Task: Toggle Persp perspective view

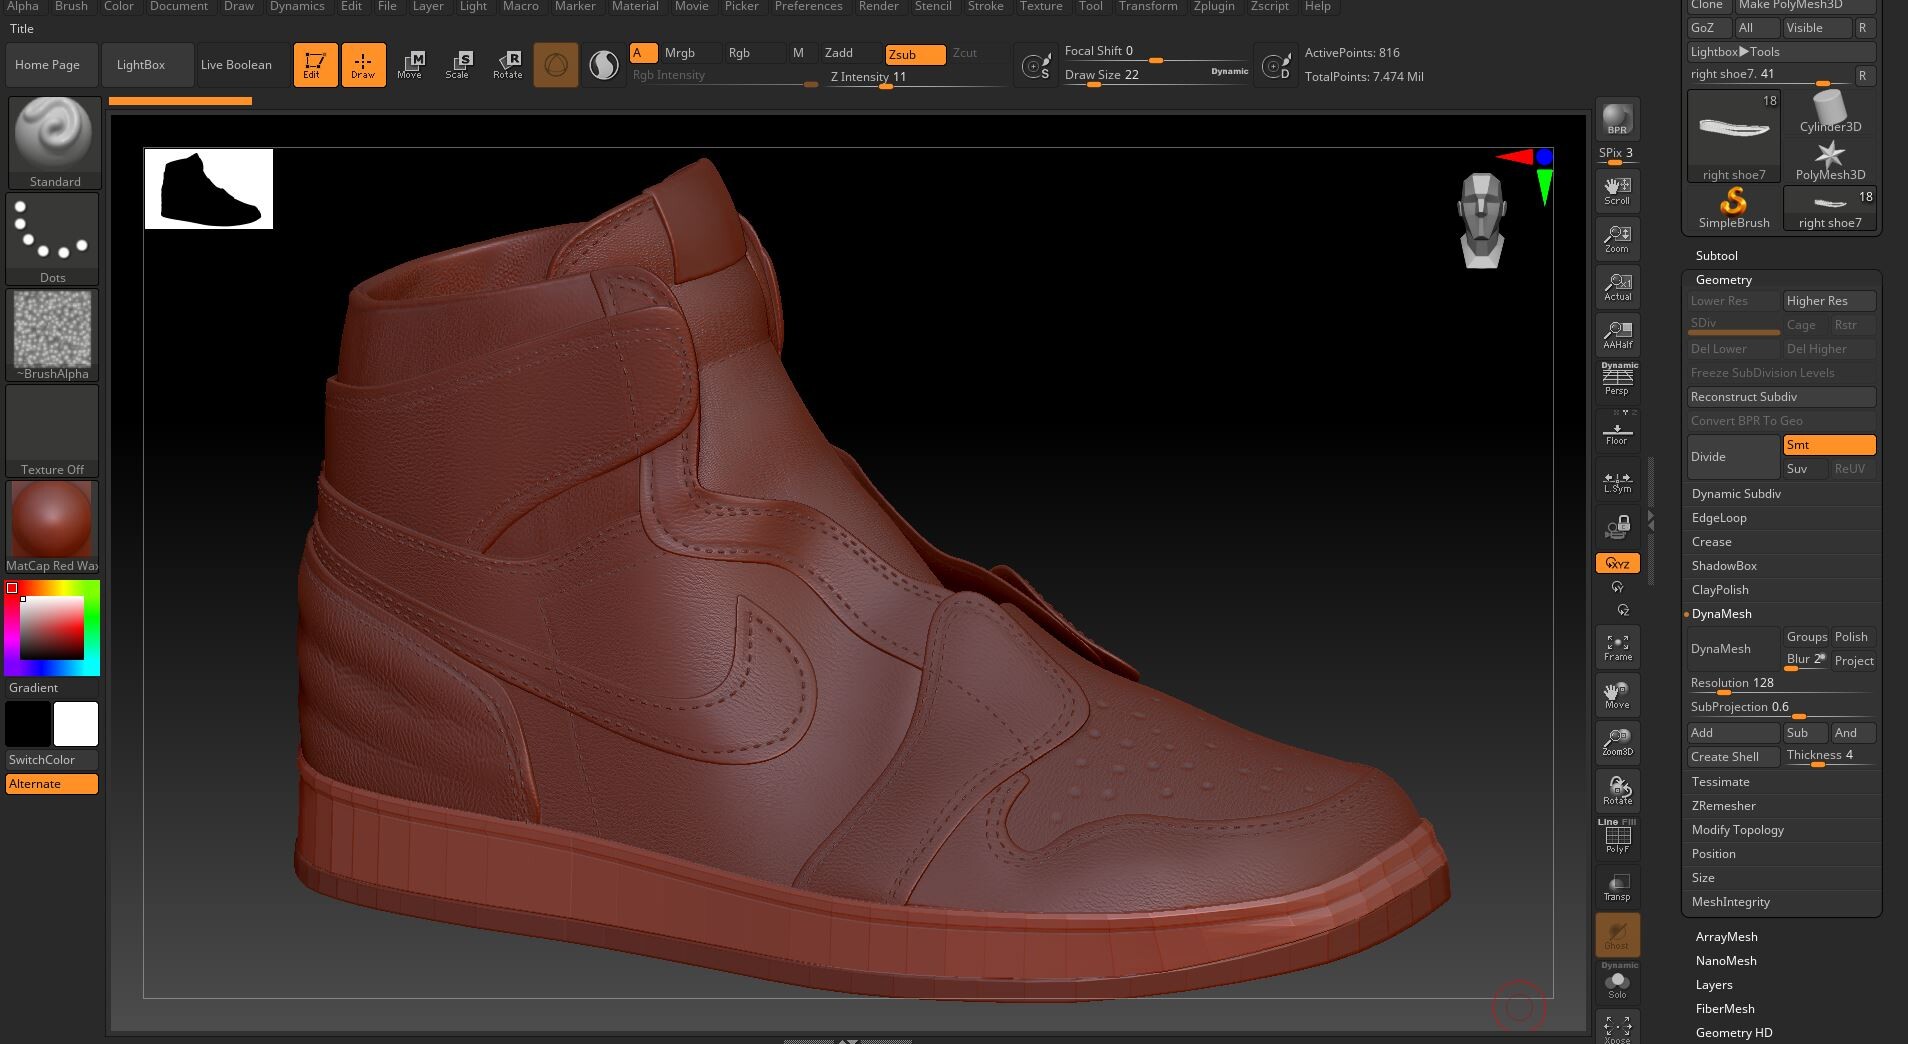Action: coord(1617,380)
